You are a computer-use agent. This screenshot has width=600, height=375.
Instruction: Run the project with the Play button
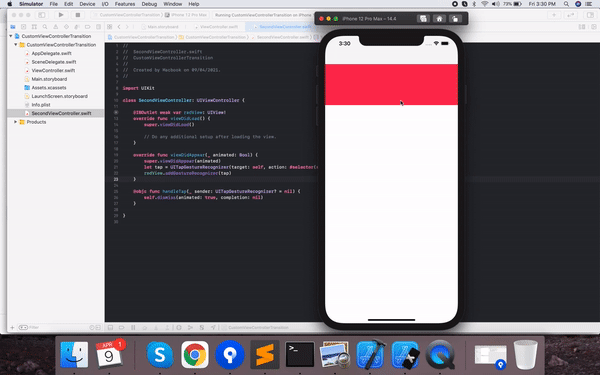coord(61,15)
